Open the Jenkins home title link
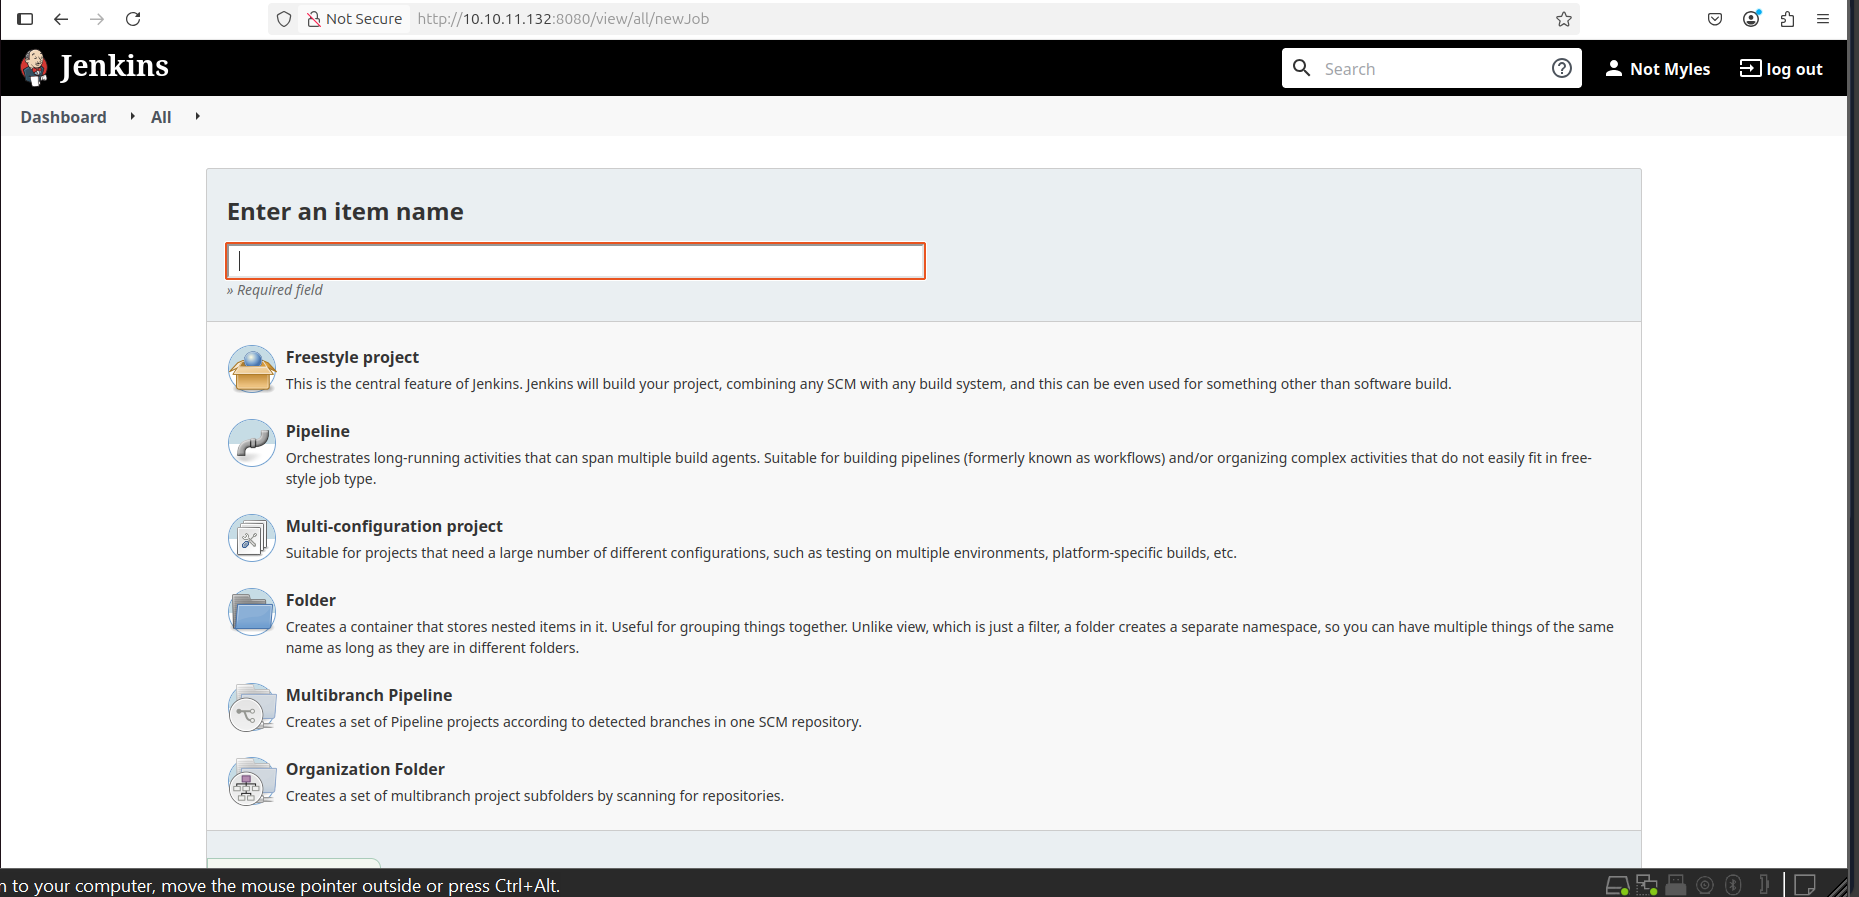Viewport: 1859px width, 897px height. tap(114, 66)
